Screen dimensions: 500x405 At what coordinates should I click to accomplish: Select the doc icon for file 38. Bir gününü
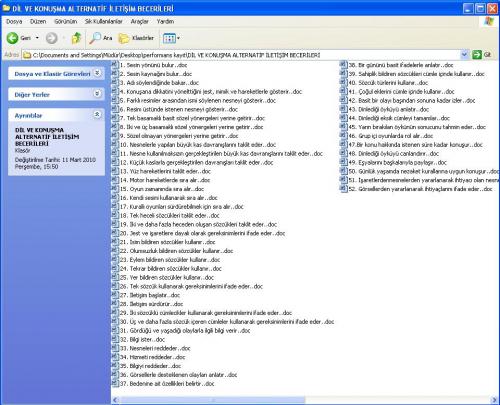(x=344, y=64)
